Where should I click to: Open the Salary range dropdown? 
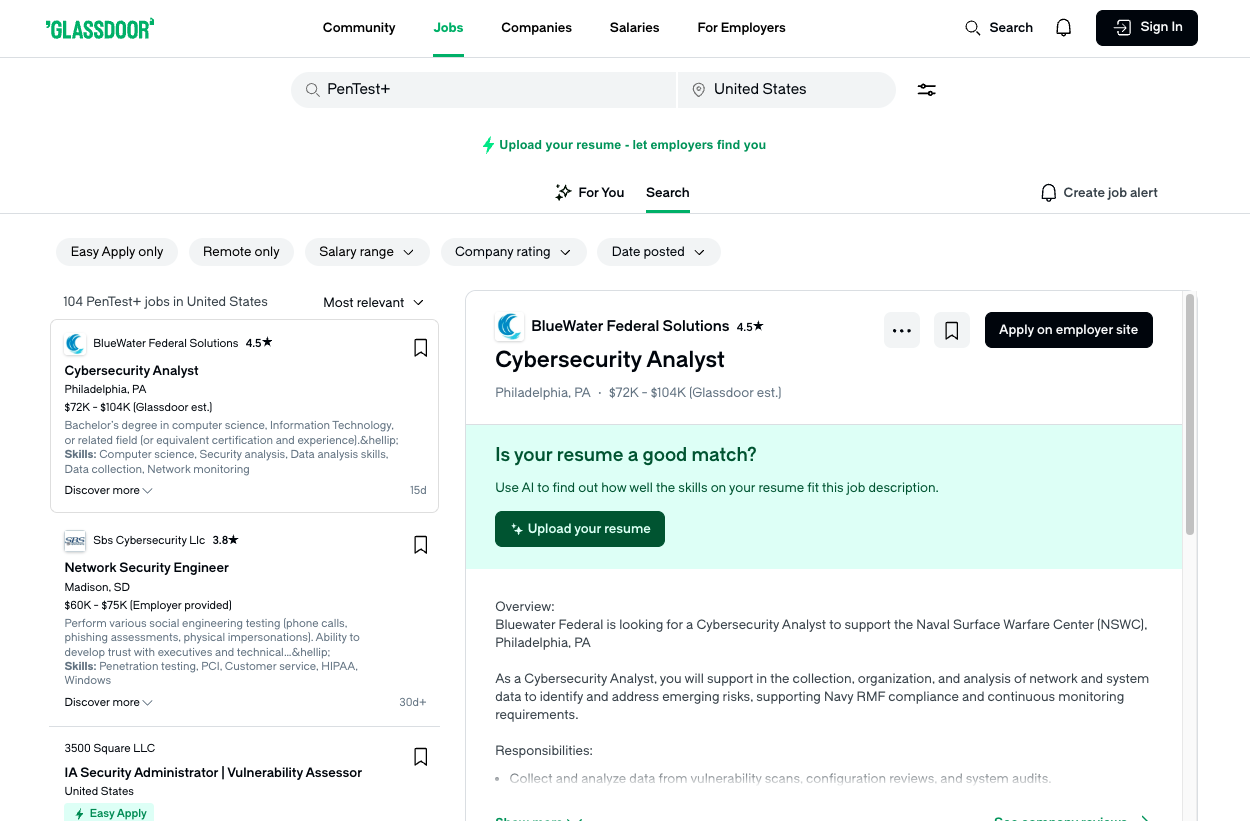pos(367,251)
